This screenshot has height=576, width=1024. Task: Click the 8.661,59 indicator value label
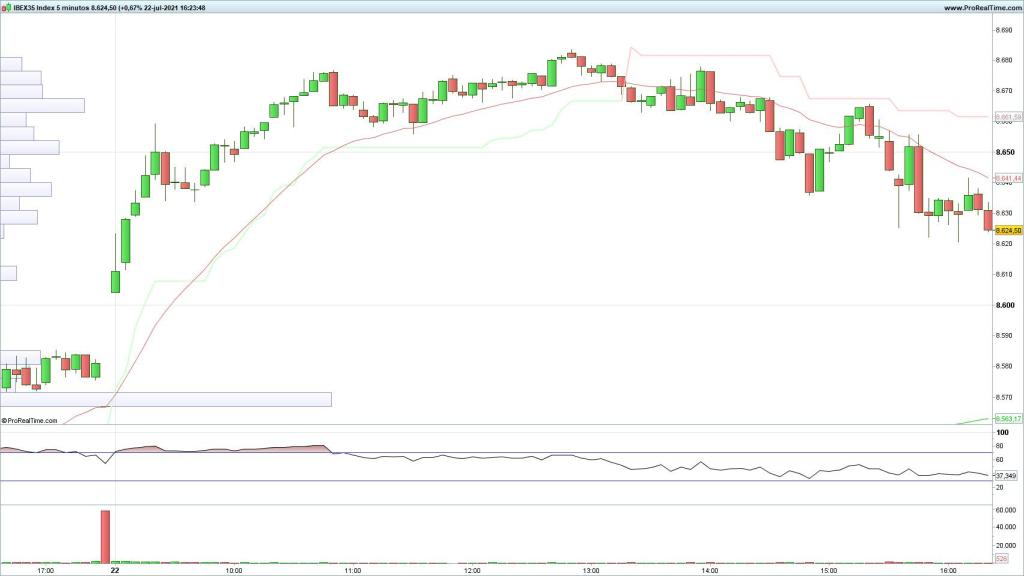(x=1007, y=117)
